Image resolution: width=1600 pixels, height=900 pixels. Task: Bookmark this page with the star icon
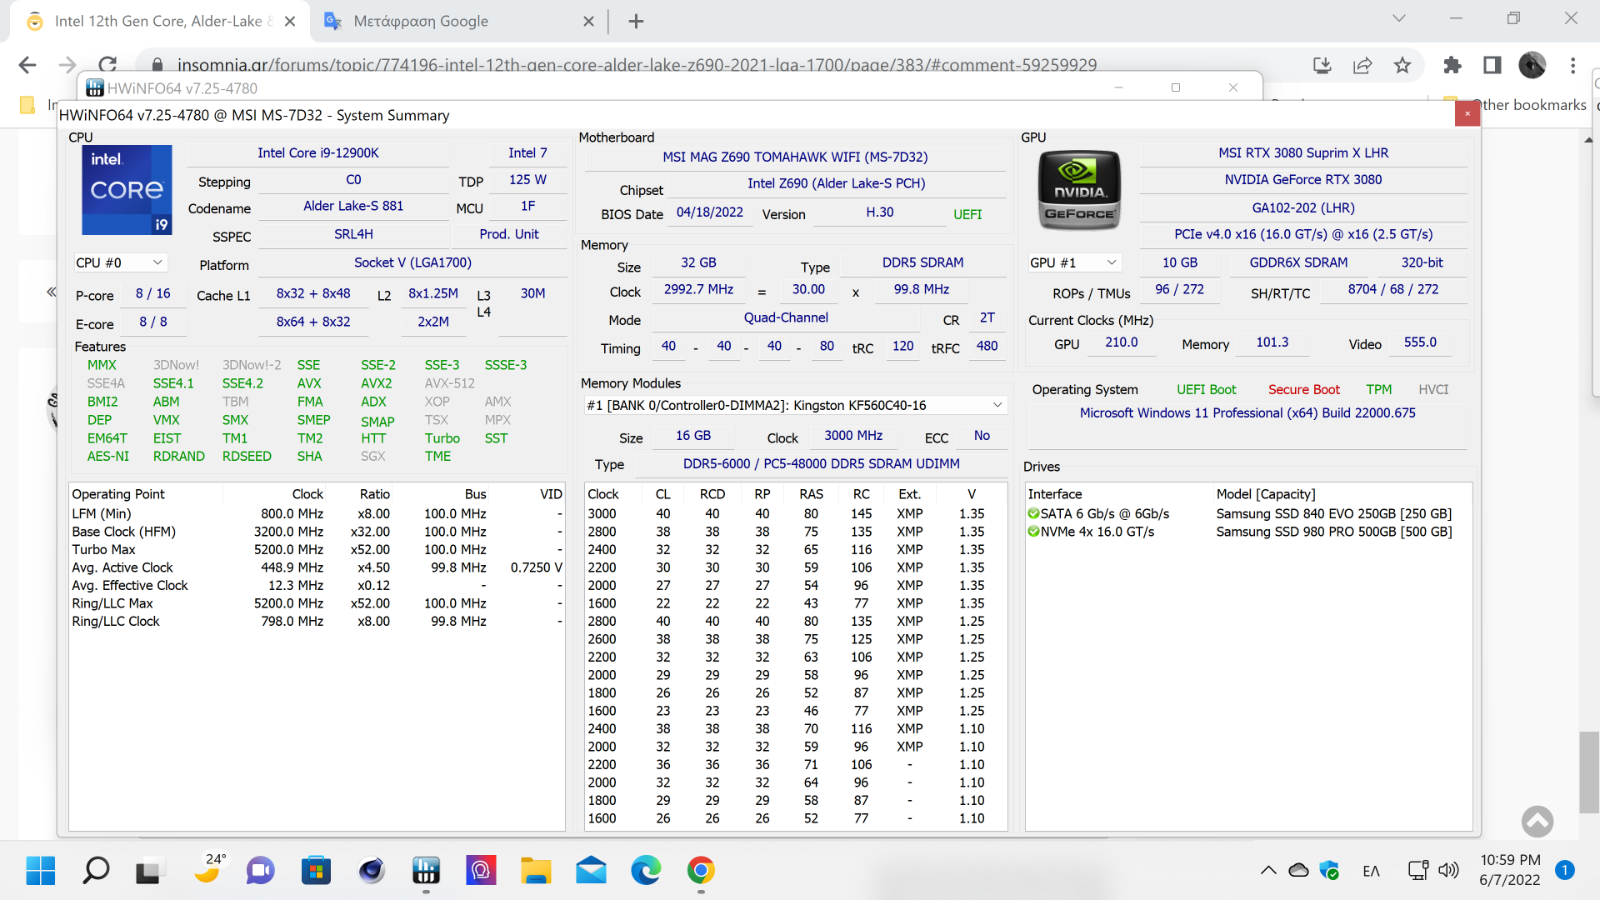[x=1402, y=65]
